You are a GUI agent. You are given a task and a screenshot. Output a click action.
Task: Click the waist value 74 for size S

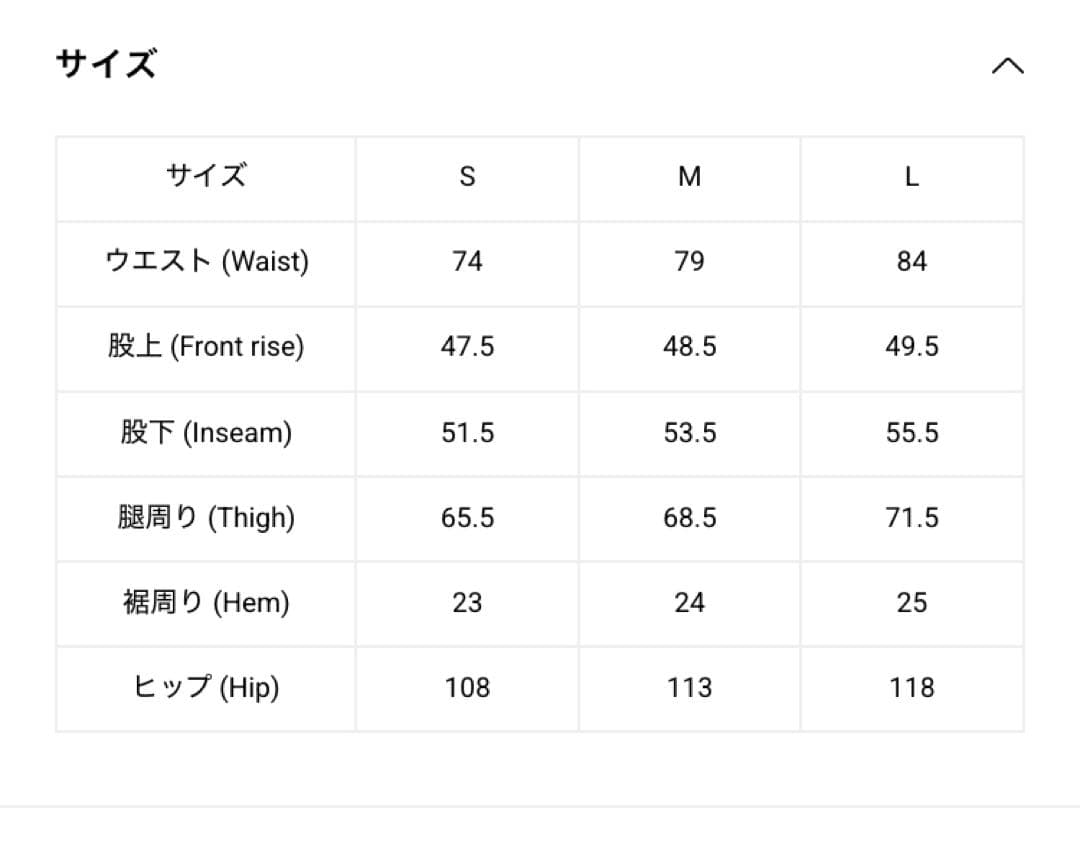point(467,262)
